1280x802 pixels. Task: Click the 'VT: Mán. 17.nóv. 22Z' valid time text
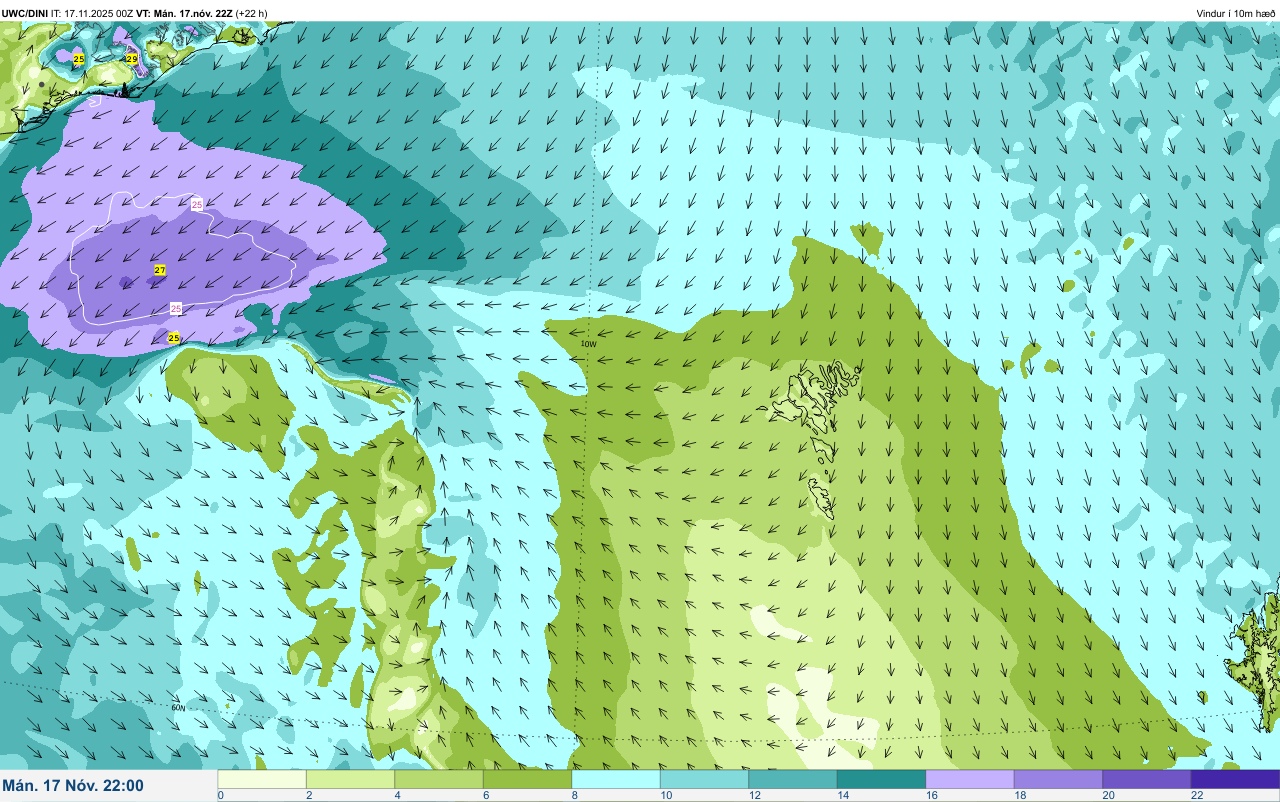[183, 13]
